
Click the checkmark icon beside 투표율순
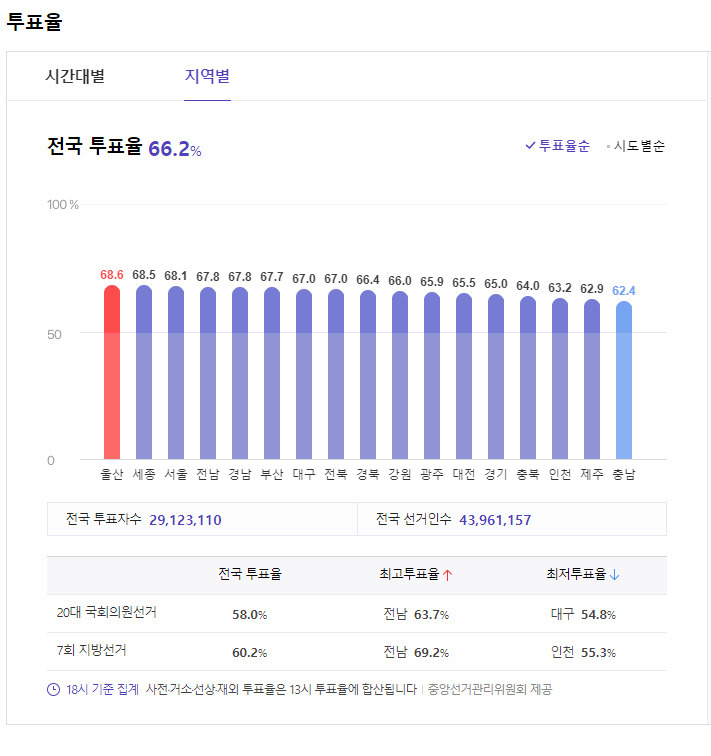(530, 146)
